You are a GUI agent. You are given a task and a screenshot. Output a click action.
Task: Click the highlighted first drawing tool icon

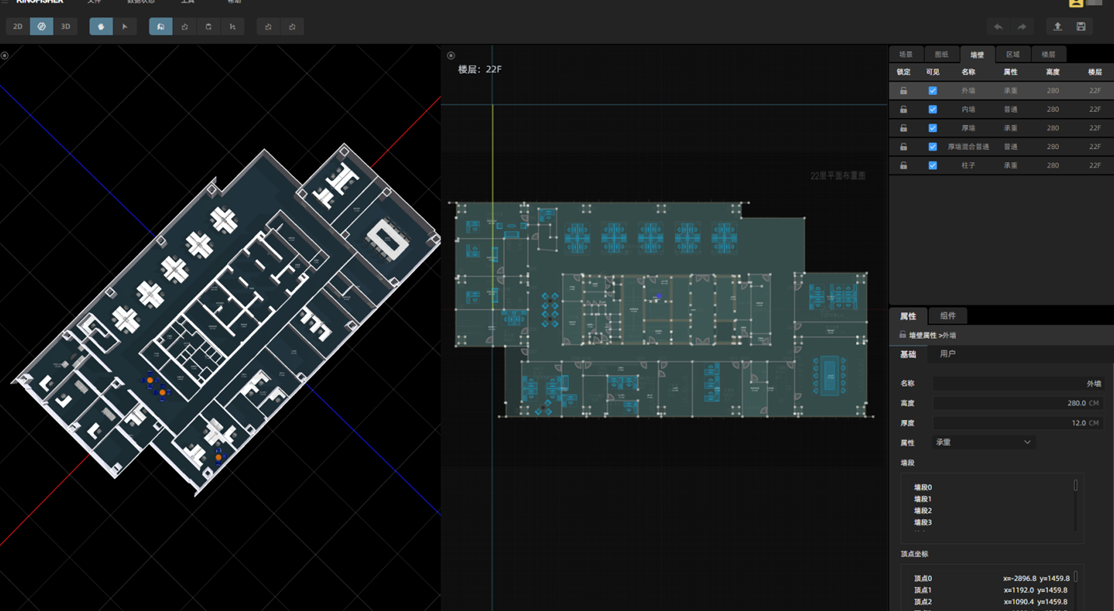click(161, 26)
